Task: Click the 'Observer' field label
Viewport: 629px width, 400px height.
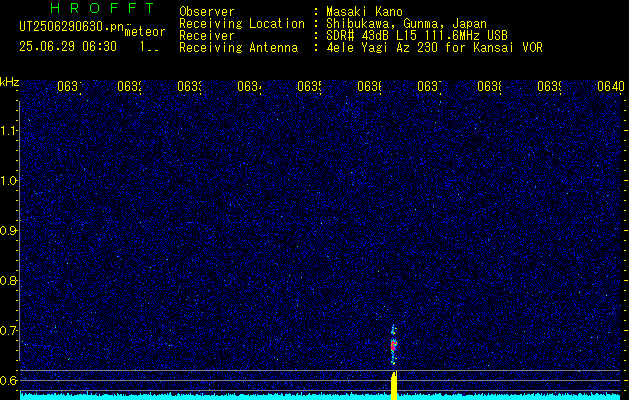Action: point(207,12)
